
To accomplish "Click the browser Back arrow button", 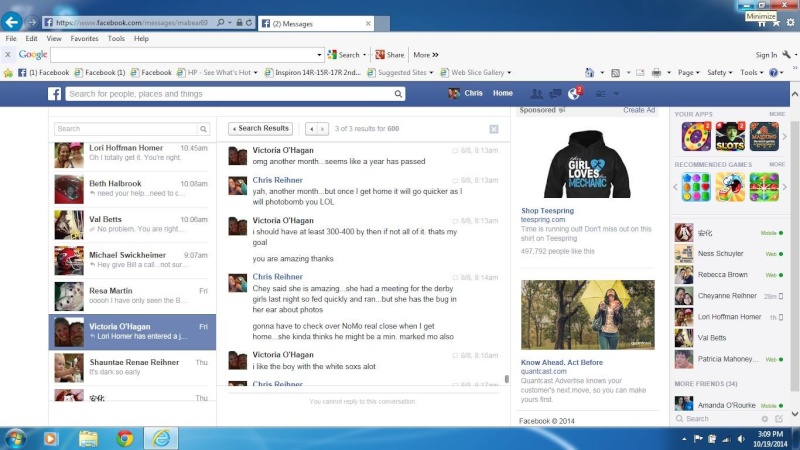I will click(12, 22).
